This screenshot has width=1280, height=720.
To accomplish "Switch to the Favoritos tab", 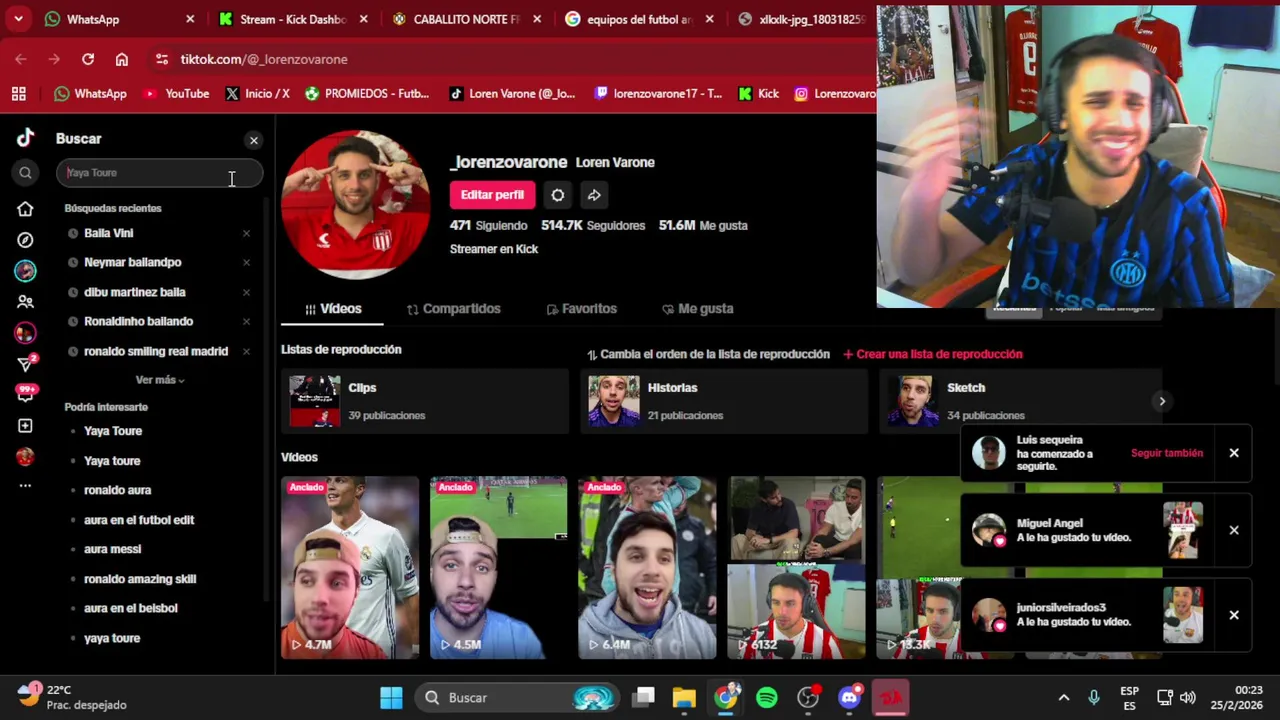I will click(581, 309).
